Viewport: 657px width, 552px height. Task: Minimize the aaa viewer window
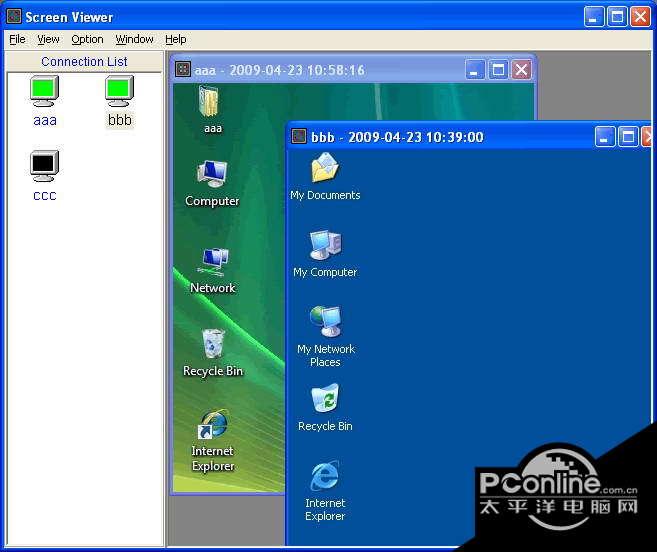click(475, 70)
